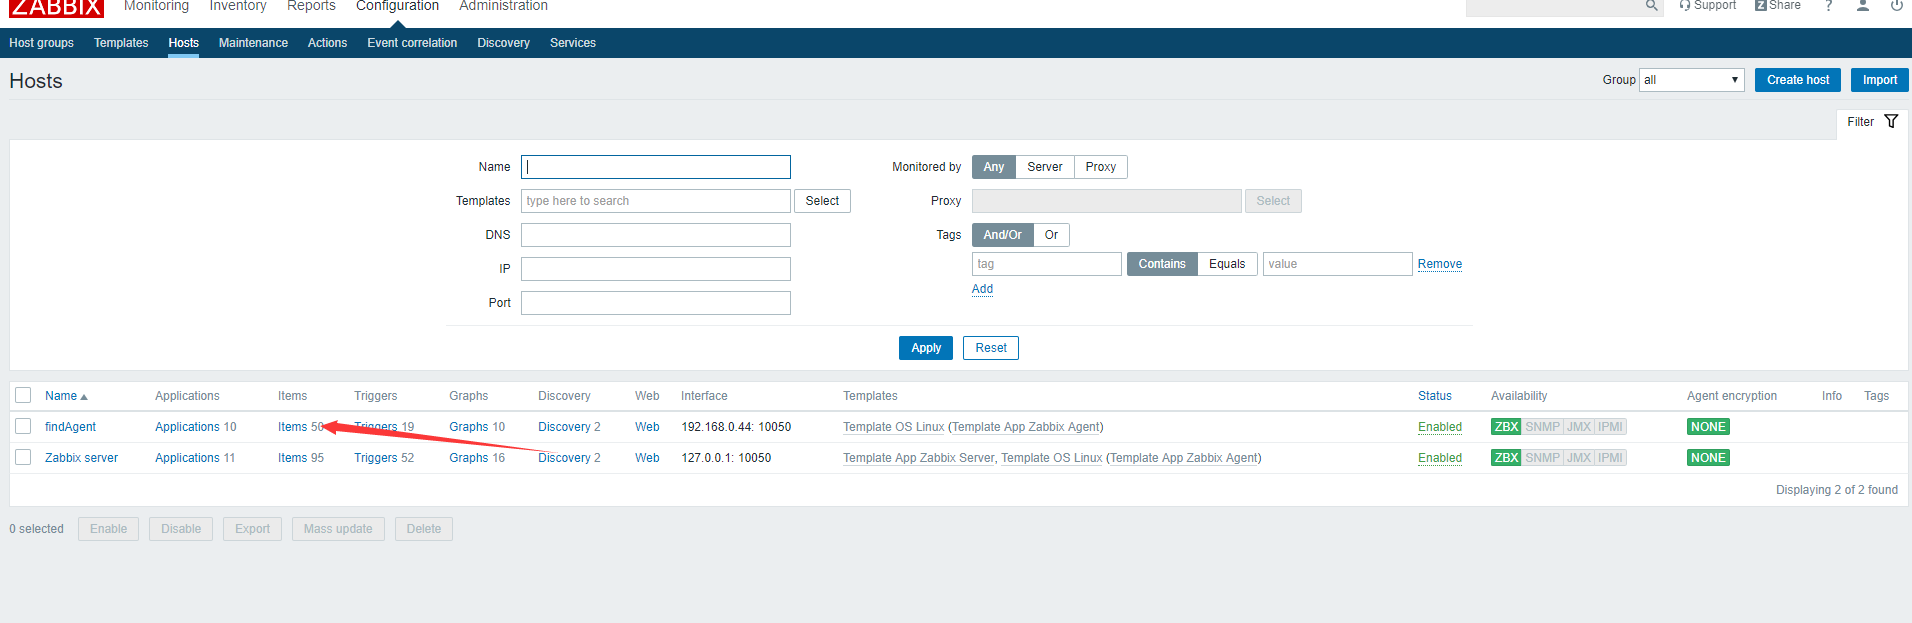The height and width of the screenshot is (623, 1912).
Task: Open the user profile icon
Action: click(x=1862, y=6)
